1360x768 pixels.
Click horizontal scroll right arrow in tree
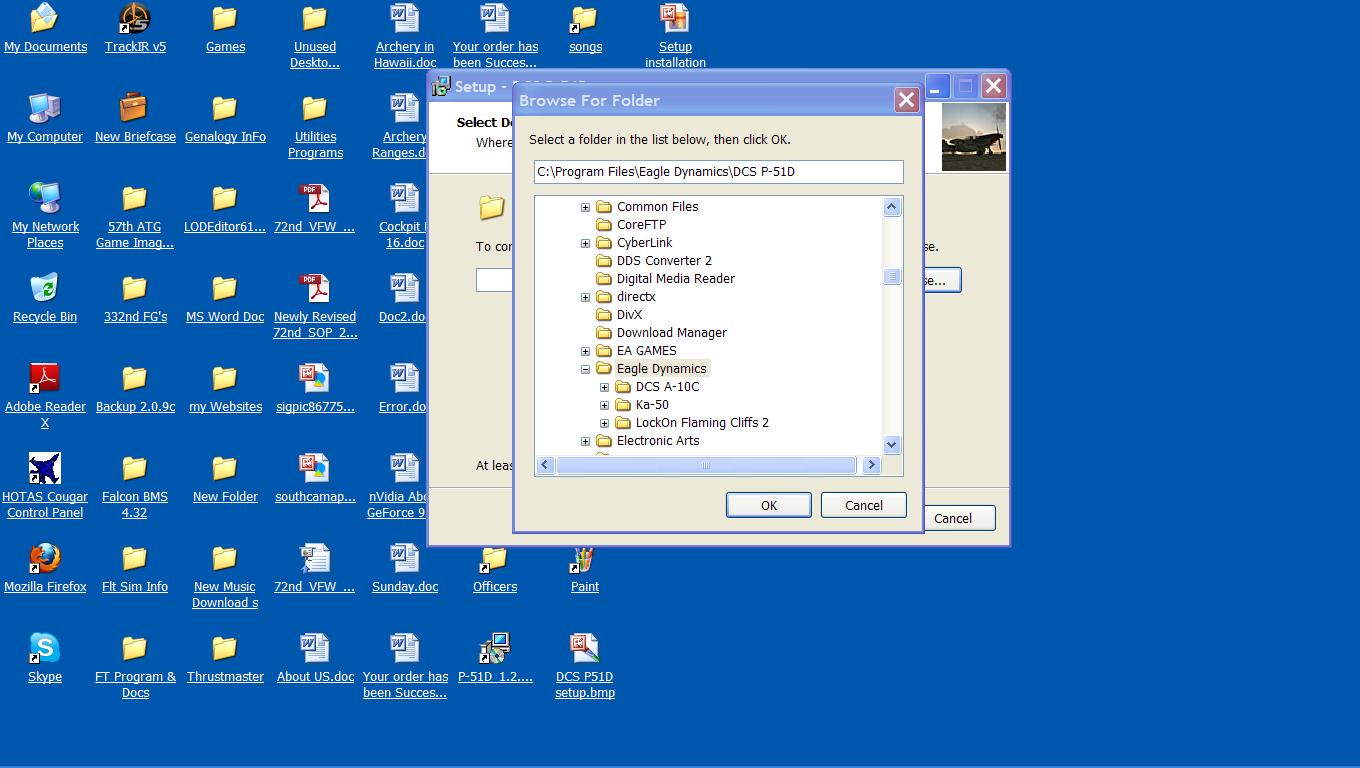click(x=871, y=465)
